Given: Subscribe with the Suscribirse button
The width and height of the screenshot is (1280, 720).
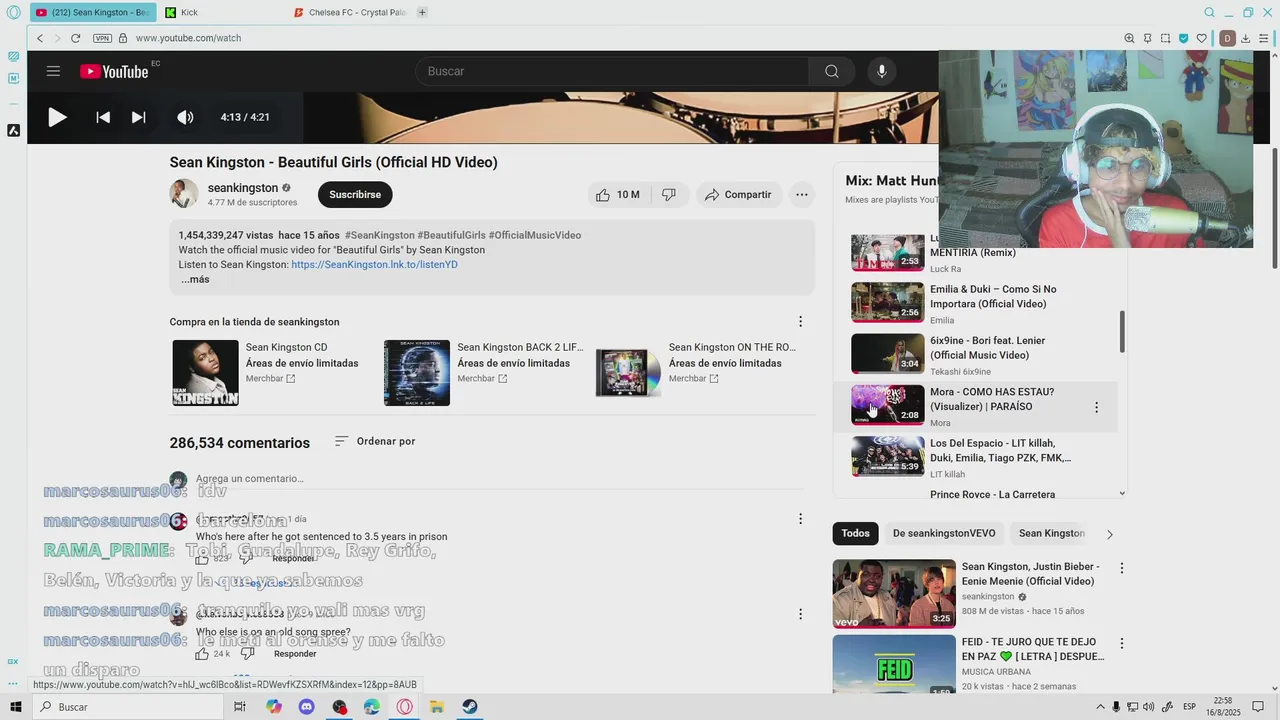Looking at the screenshot, I should point(355,195).
